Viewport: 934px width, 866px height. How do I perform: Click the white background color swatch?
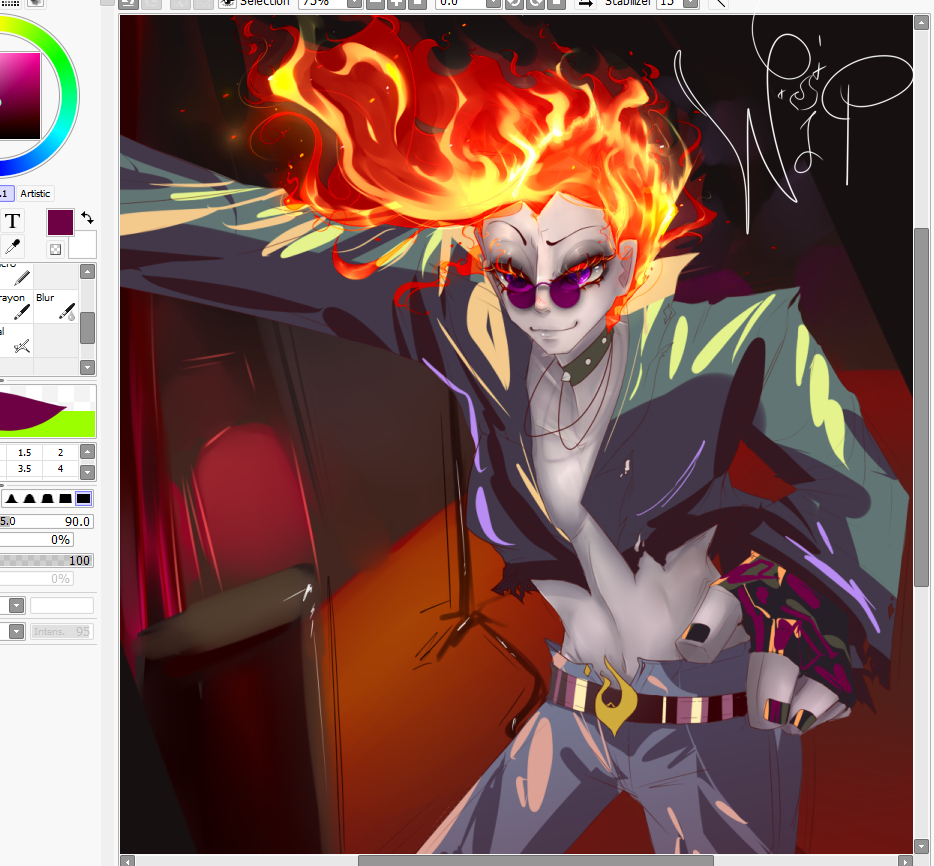click(82, 244)
